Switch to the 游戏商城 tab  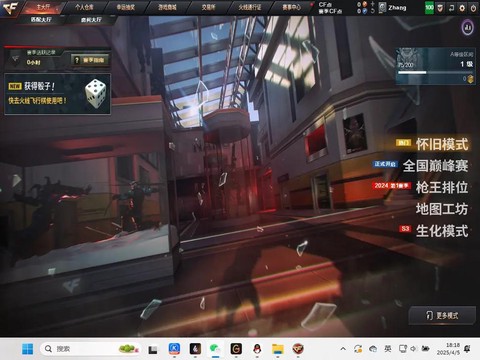tap(167, 7)
